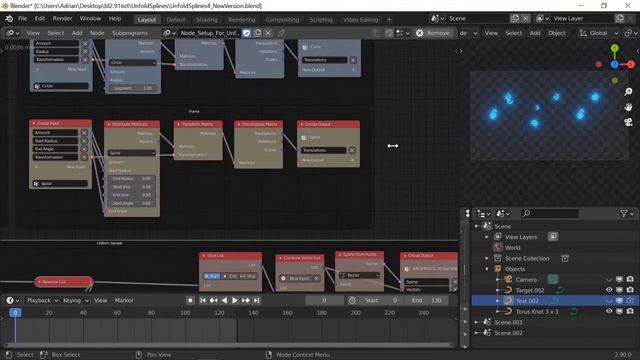
Task: Click the jump to start playback button
Action: point(203,300)
